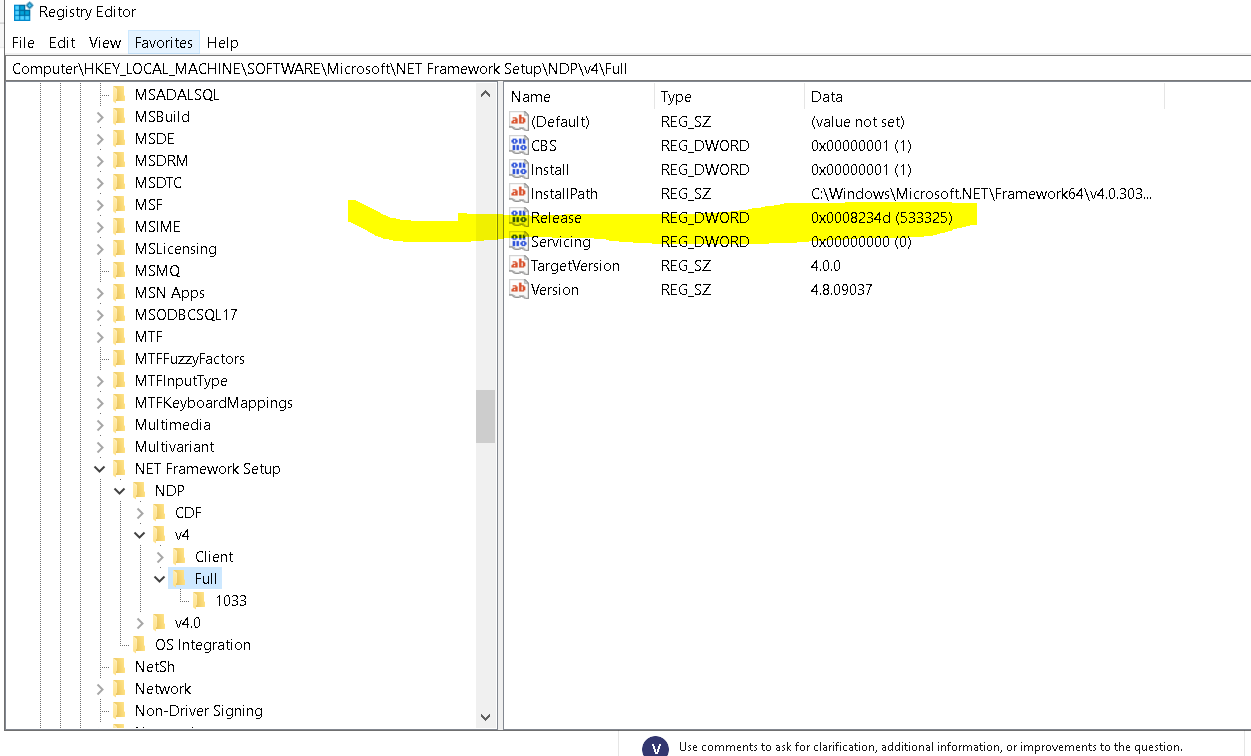1251x756 pixels.
Task: Expand the MSN Apps key
Action: pos(100,292)
